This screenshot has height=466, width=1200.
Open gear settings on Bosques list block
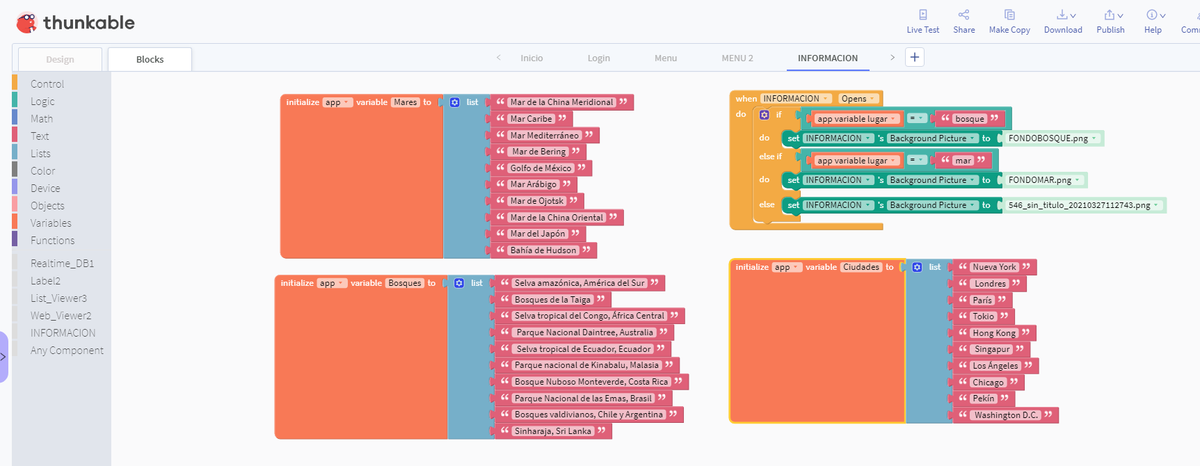(459, 283)
